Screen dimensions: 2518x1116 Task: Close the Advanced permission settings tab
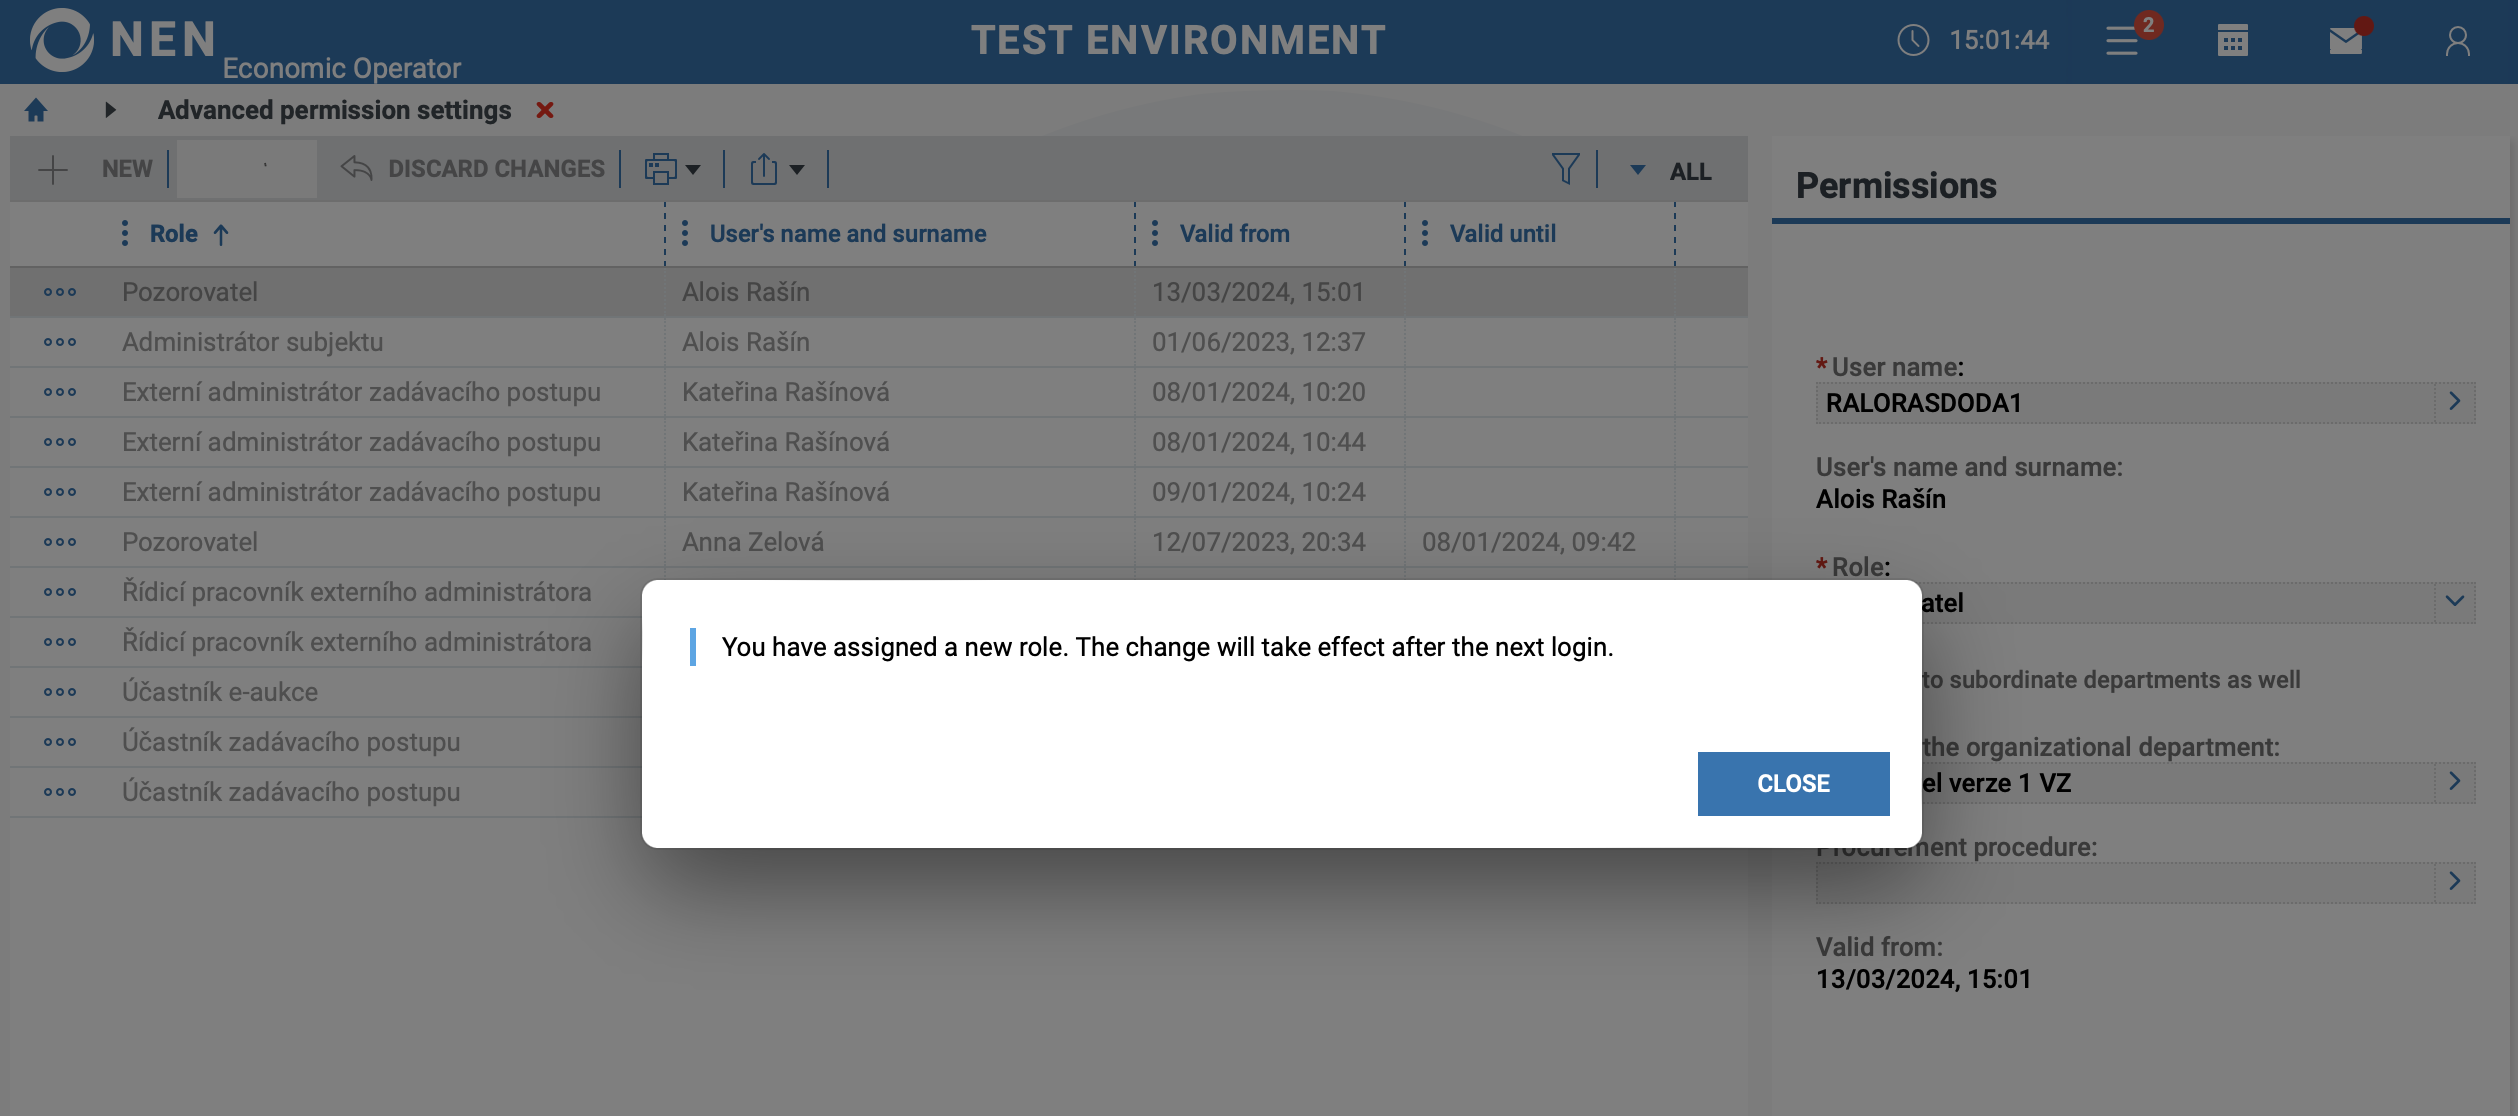pos(545,110)
